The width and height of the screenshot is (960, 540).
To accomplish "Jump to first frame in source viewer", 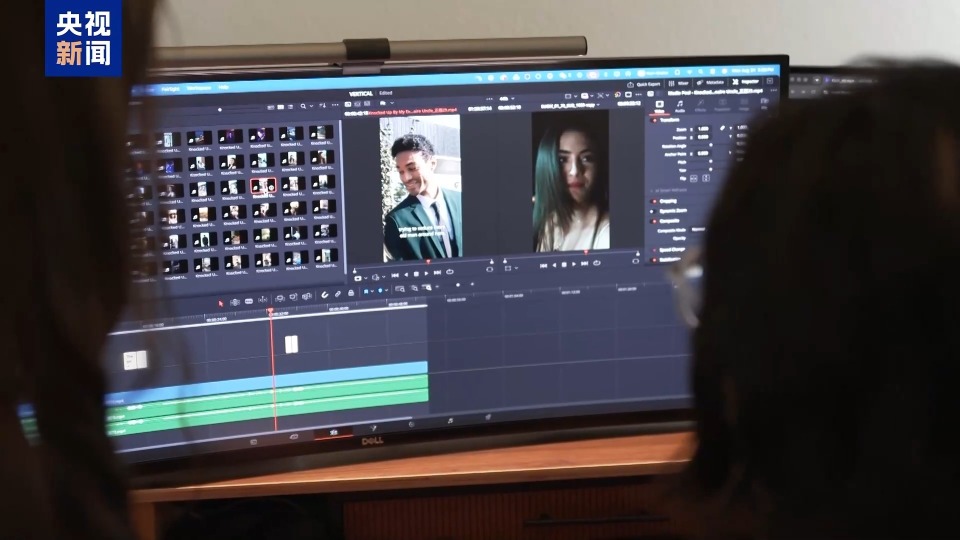I will (x=394, y=275).
